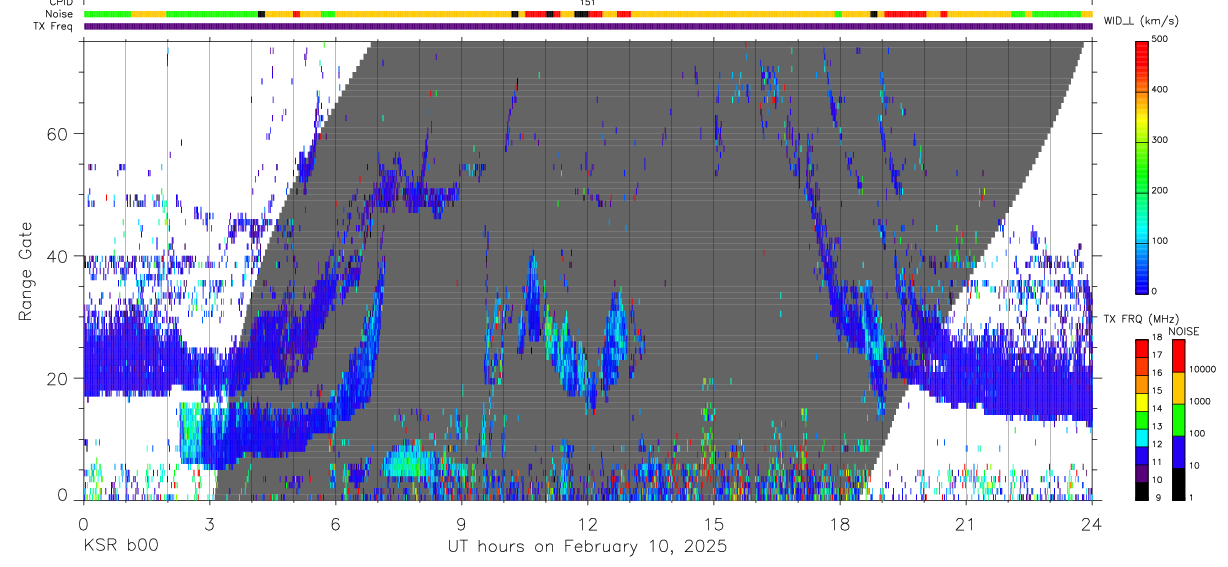Image resolution: width=1228 pixels, height=567 pixels.
Task: Click the '200' label on the WID scale
Action: (x=1160, y=190)
